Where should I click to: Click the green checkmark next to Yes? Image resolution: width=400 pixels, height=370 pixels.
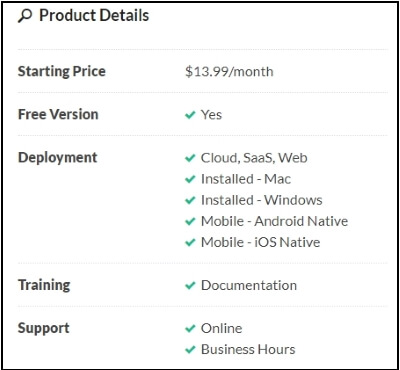190,115
